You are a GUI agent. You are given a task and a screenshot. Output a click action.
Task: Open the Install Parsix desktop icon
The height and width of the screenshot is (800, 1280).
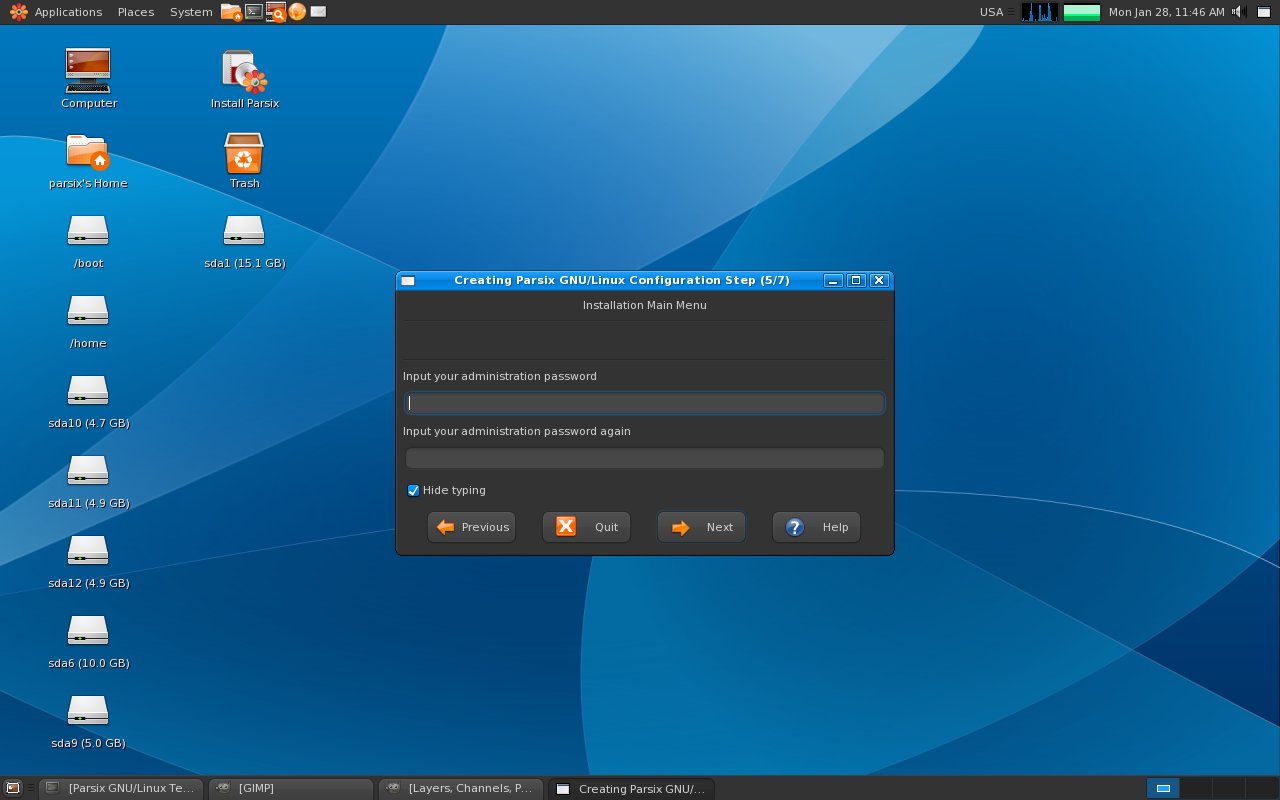coord(244,72)
